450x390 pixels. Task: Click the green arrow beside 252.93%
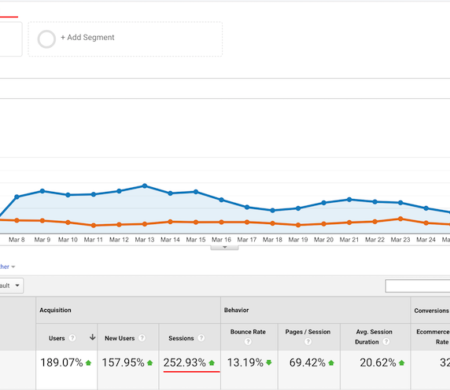point(212,363)
